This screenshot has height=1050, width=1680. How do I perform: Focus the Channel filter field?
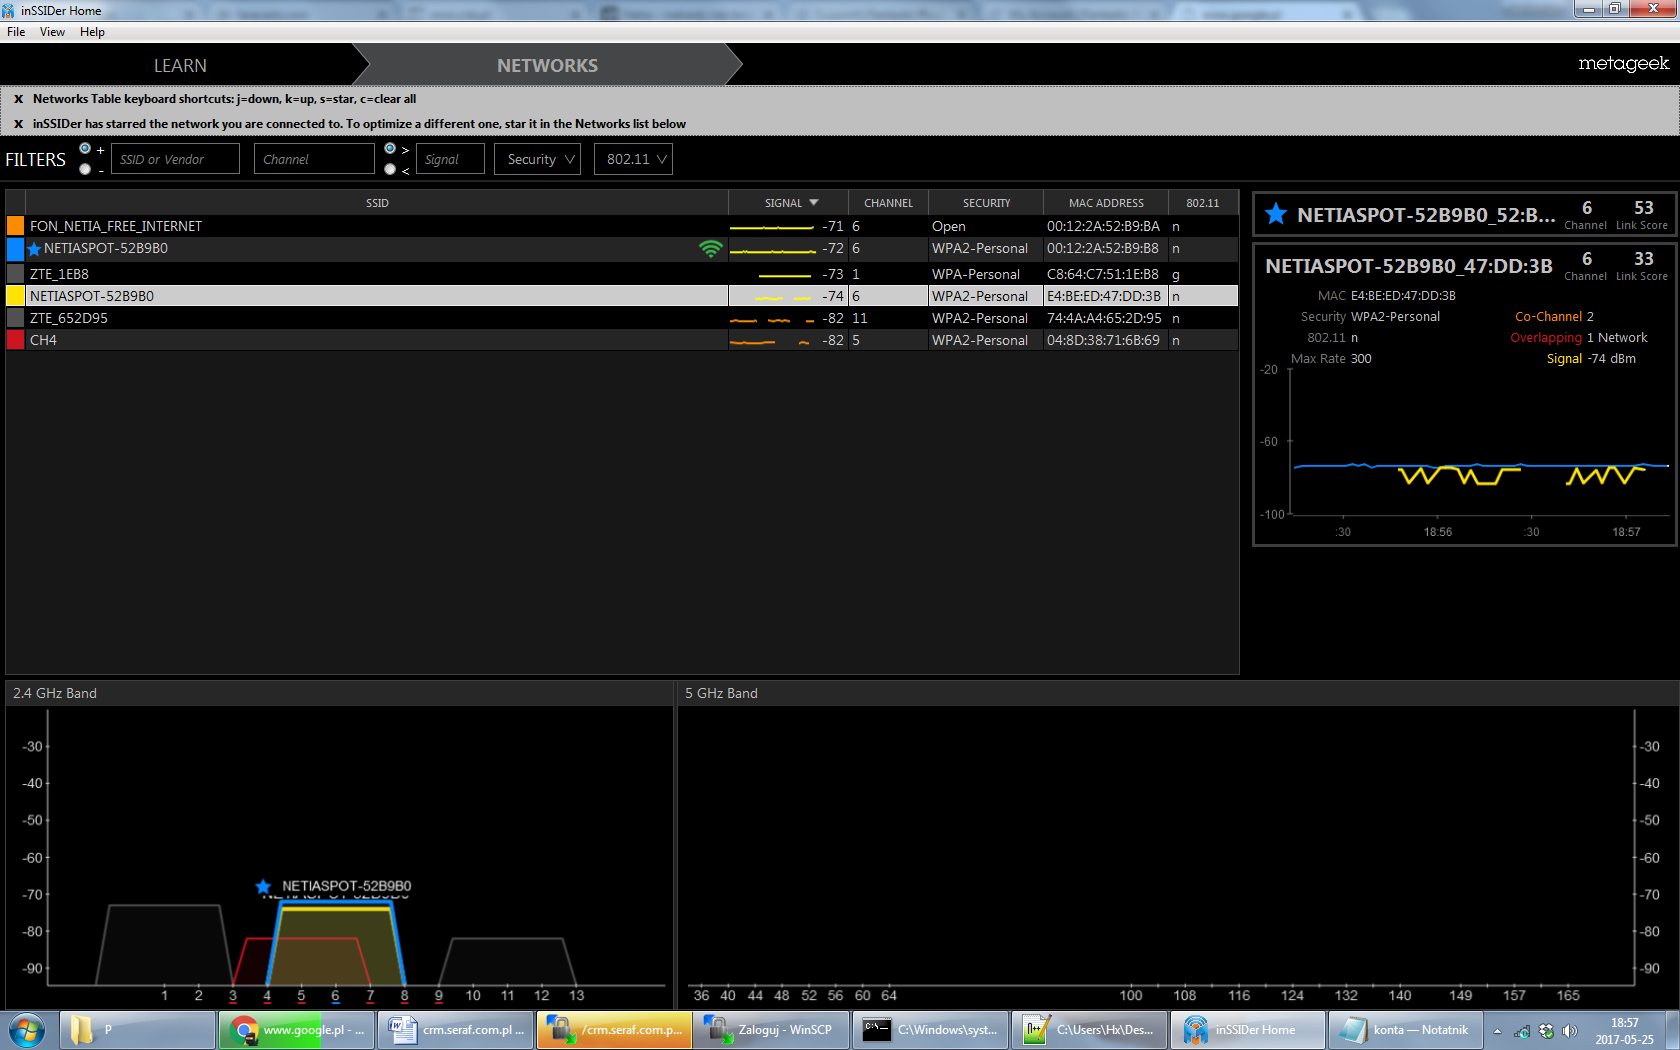(315, 159)
